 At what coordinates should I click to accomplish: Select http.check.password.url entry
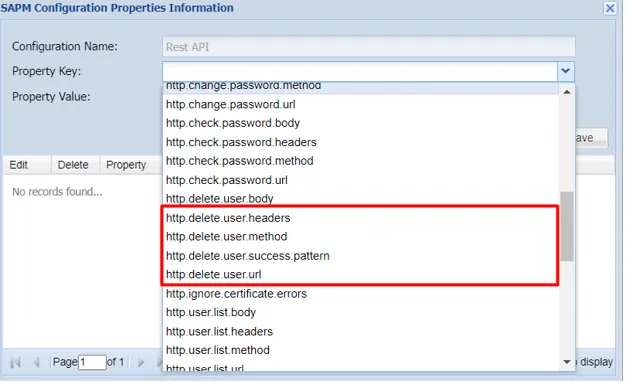pos(360,180)
